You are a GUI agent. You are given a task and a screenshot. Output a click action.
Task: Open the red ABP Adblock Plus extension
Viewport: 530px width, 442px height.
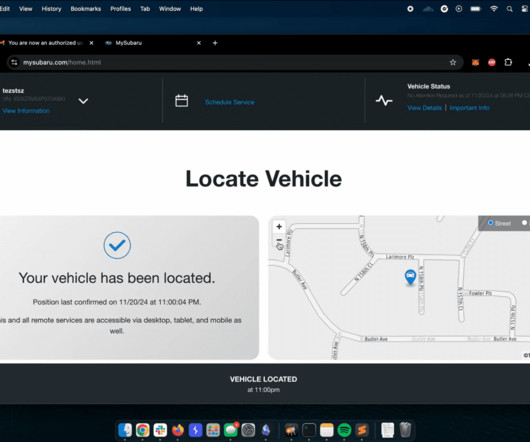(x=491, y=62)
